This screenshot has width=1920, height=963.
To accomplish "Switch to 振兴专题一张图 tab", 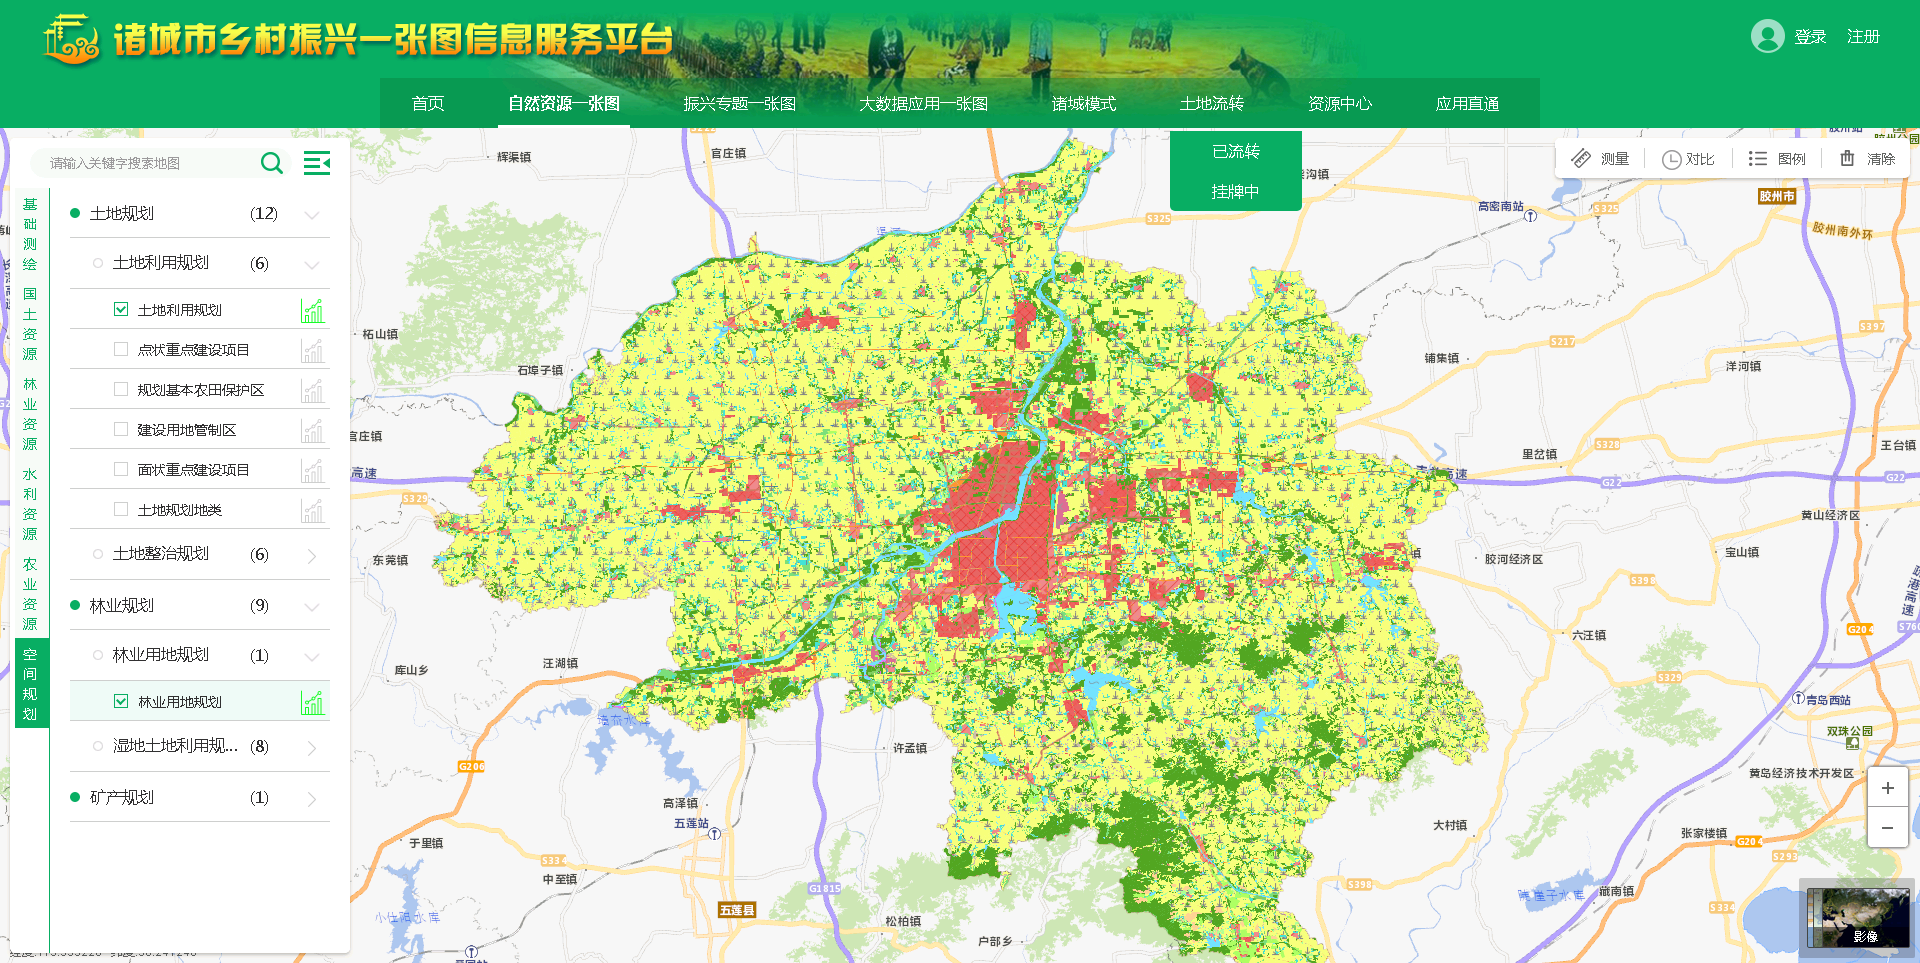I will [x=739, y=104].
